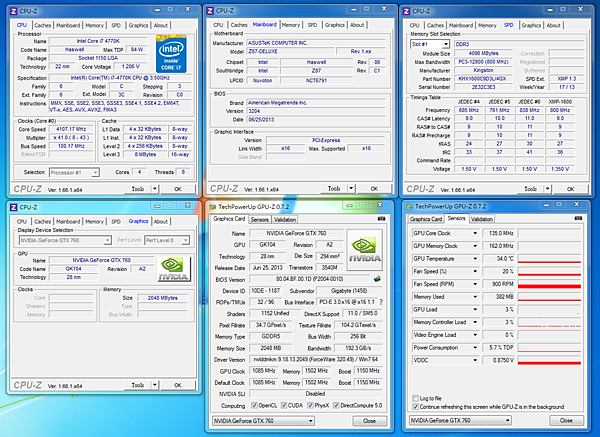The width and height of the screenshot is (600, 437).
Task: Click Close in GPU-Z Graphics Card window
Action: point(369,421)
